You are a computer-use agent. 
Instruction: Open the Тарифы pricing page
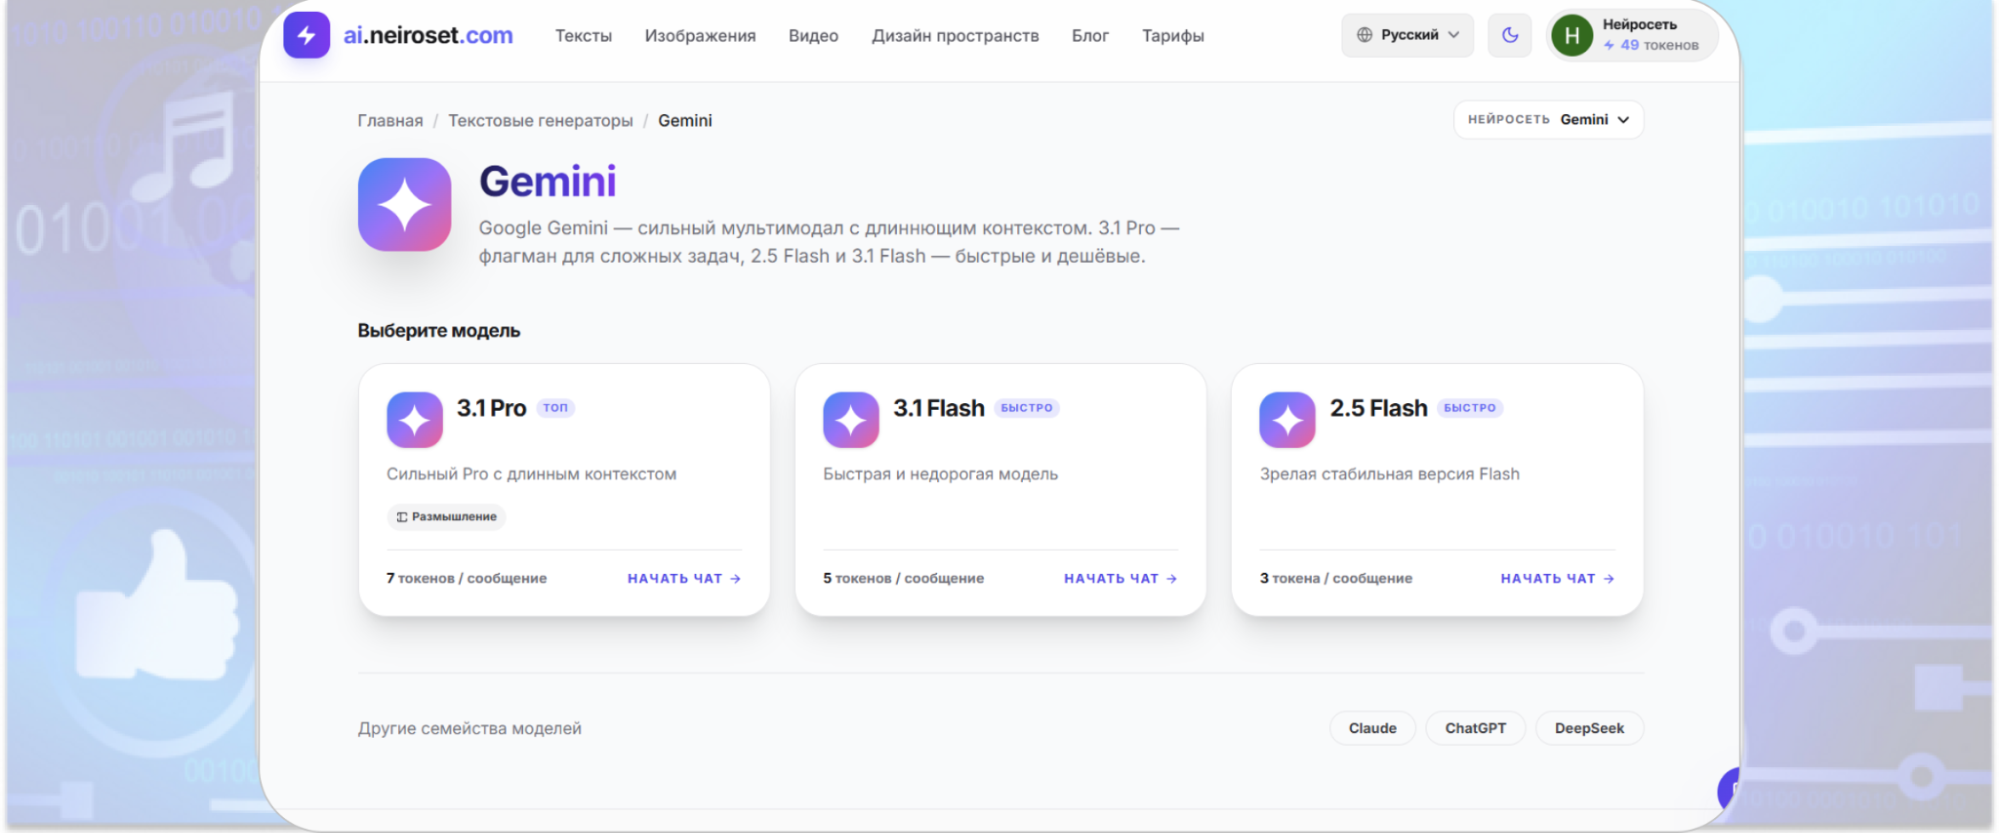click(x=1173, y=36)
